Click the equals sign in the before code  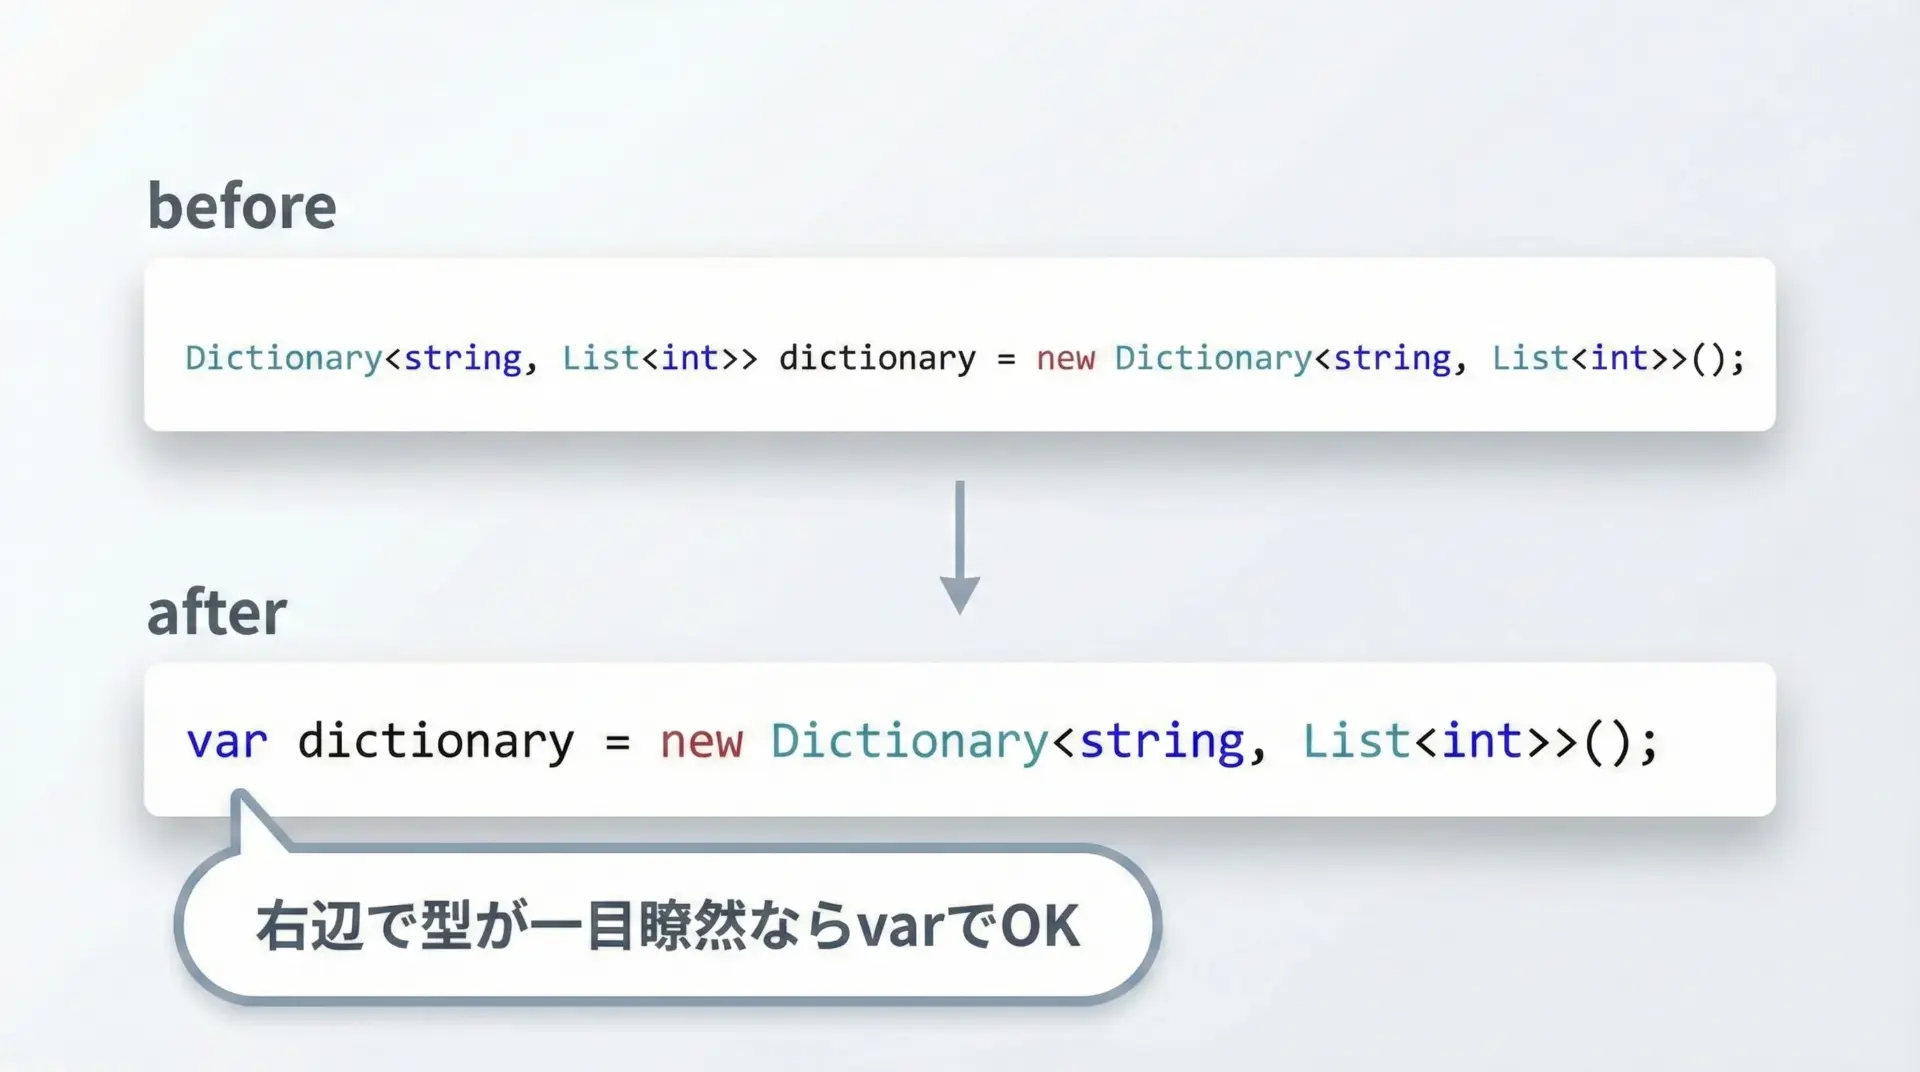1006,359
